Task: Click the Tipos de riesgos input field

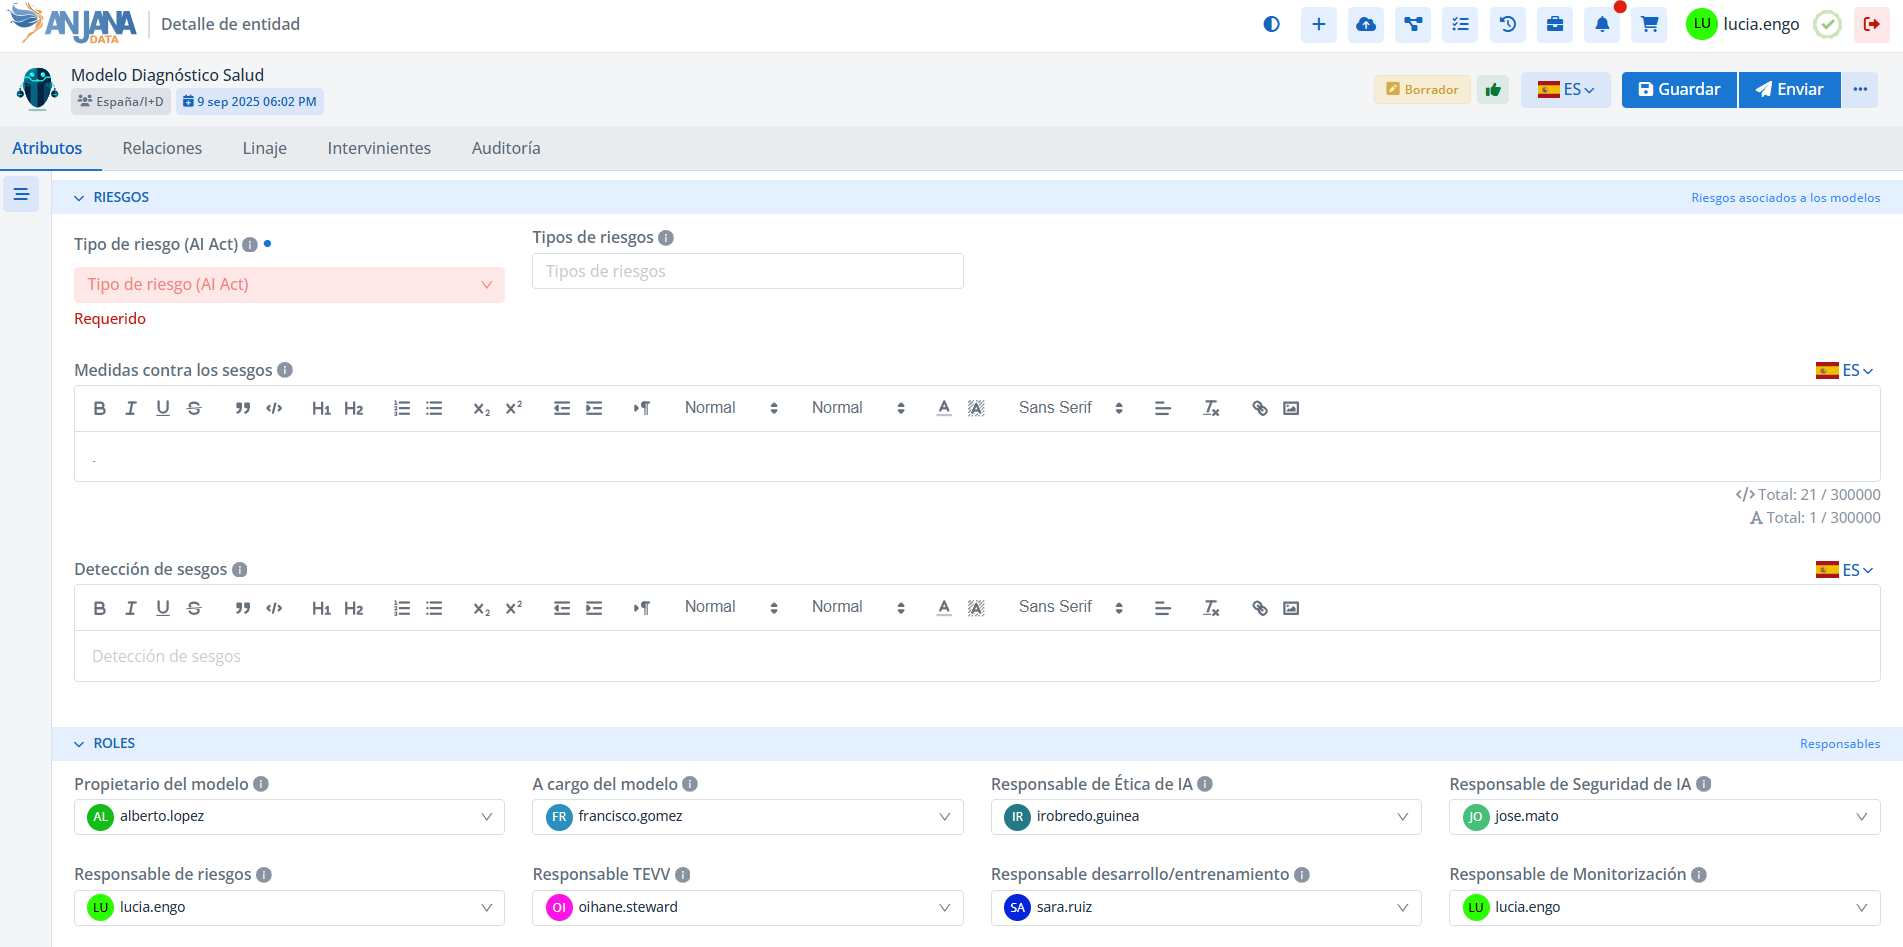Action: (x=747, y=272)
